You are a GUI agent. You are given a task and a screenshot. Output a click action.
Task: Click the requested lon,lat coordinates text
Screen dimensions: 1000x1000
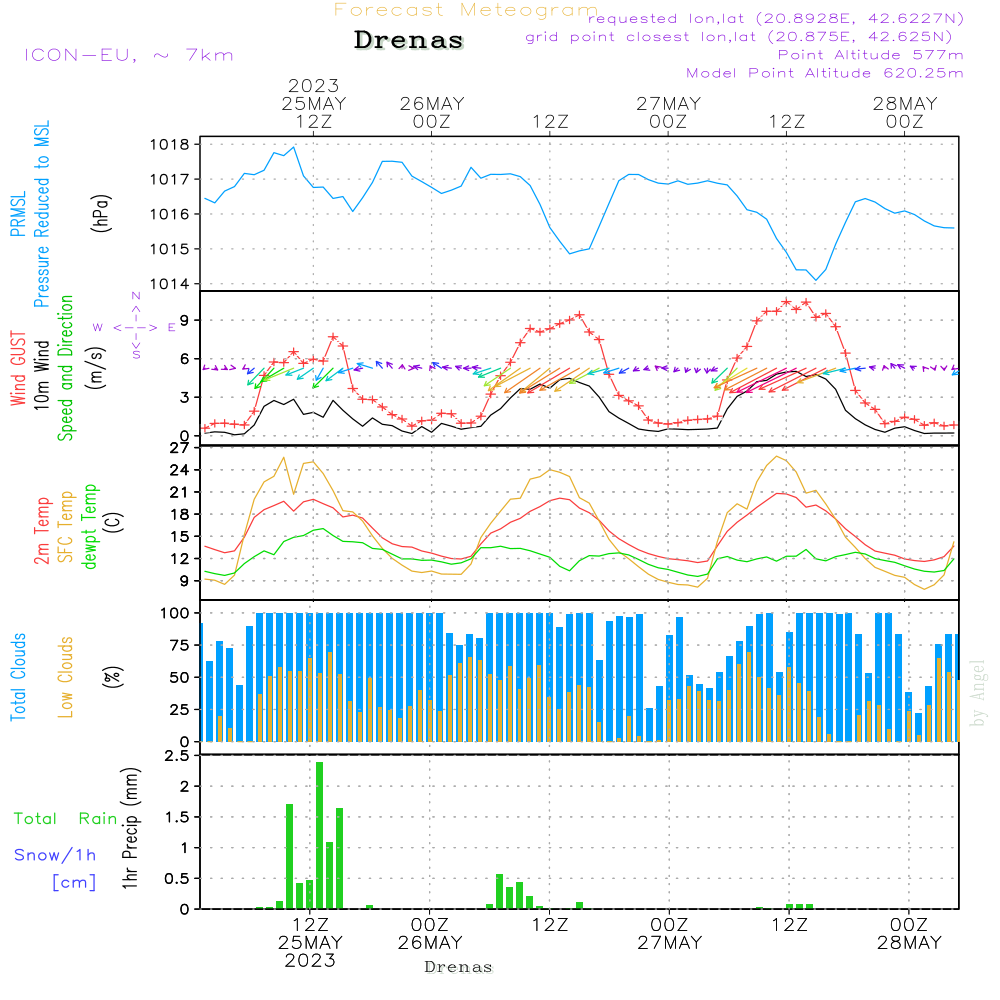pyautogui.click(x=776, y=18)
